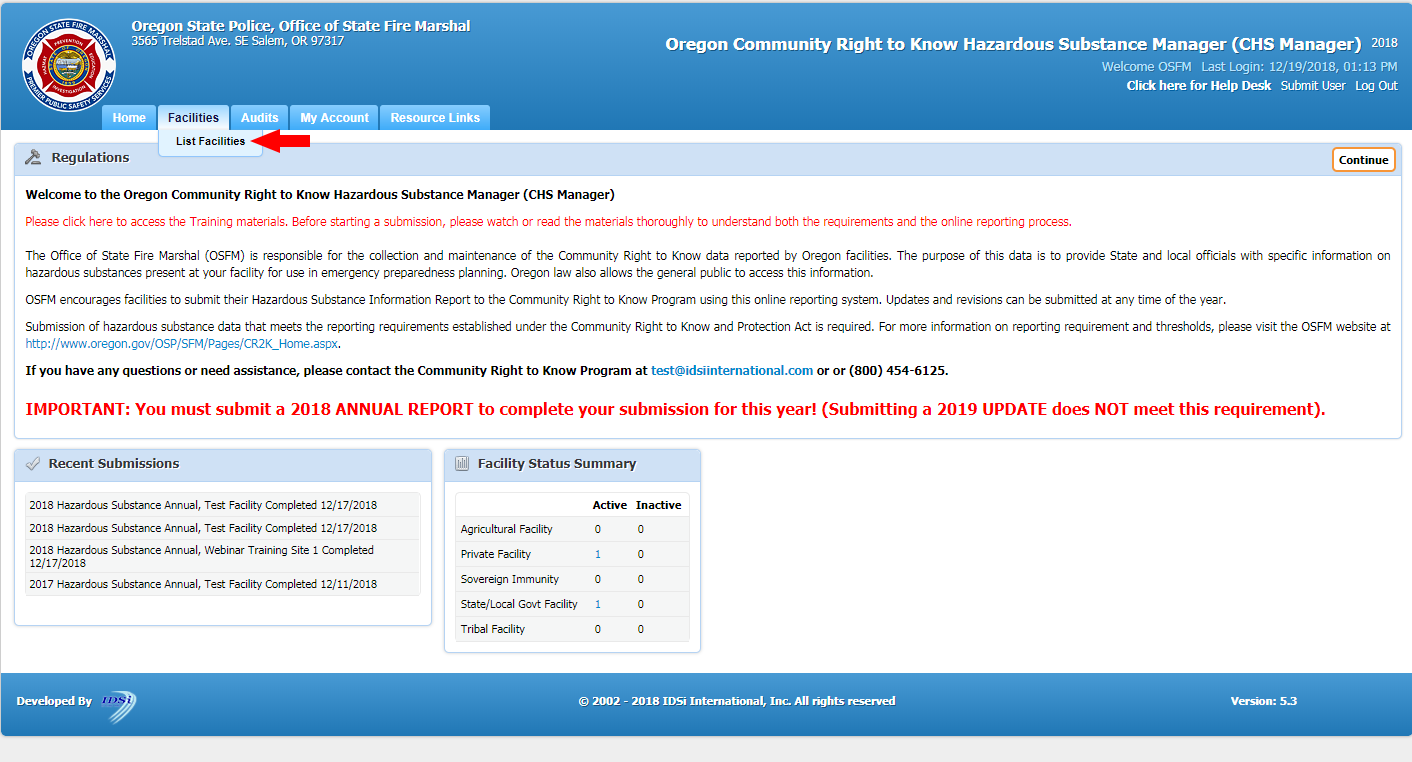The height and width of the screenshot is (762, 1412).
Task: Click the State/Local Govt Facility active count 1
Action: coord(598,604)
